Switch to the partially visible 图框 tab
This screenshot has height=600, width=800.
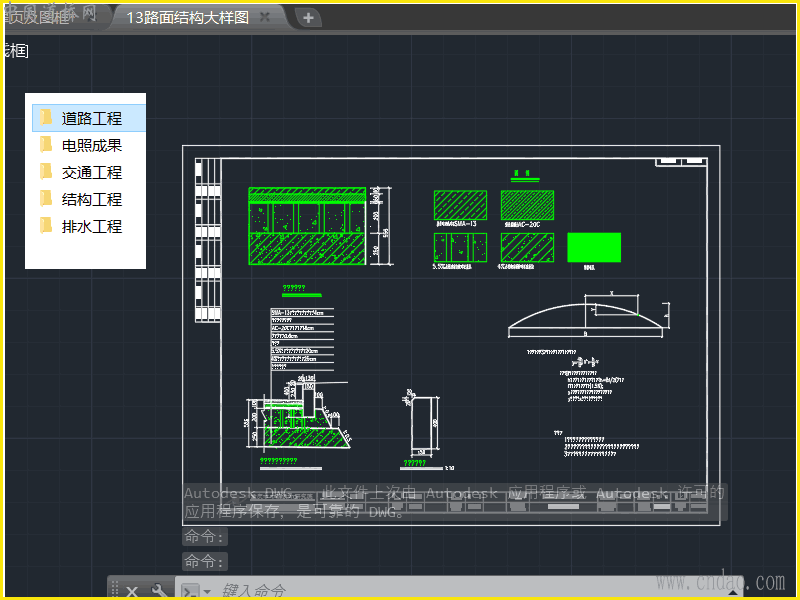pos(40,17)
